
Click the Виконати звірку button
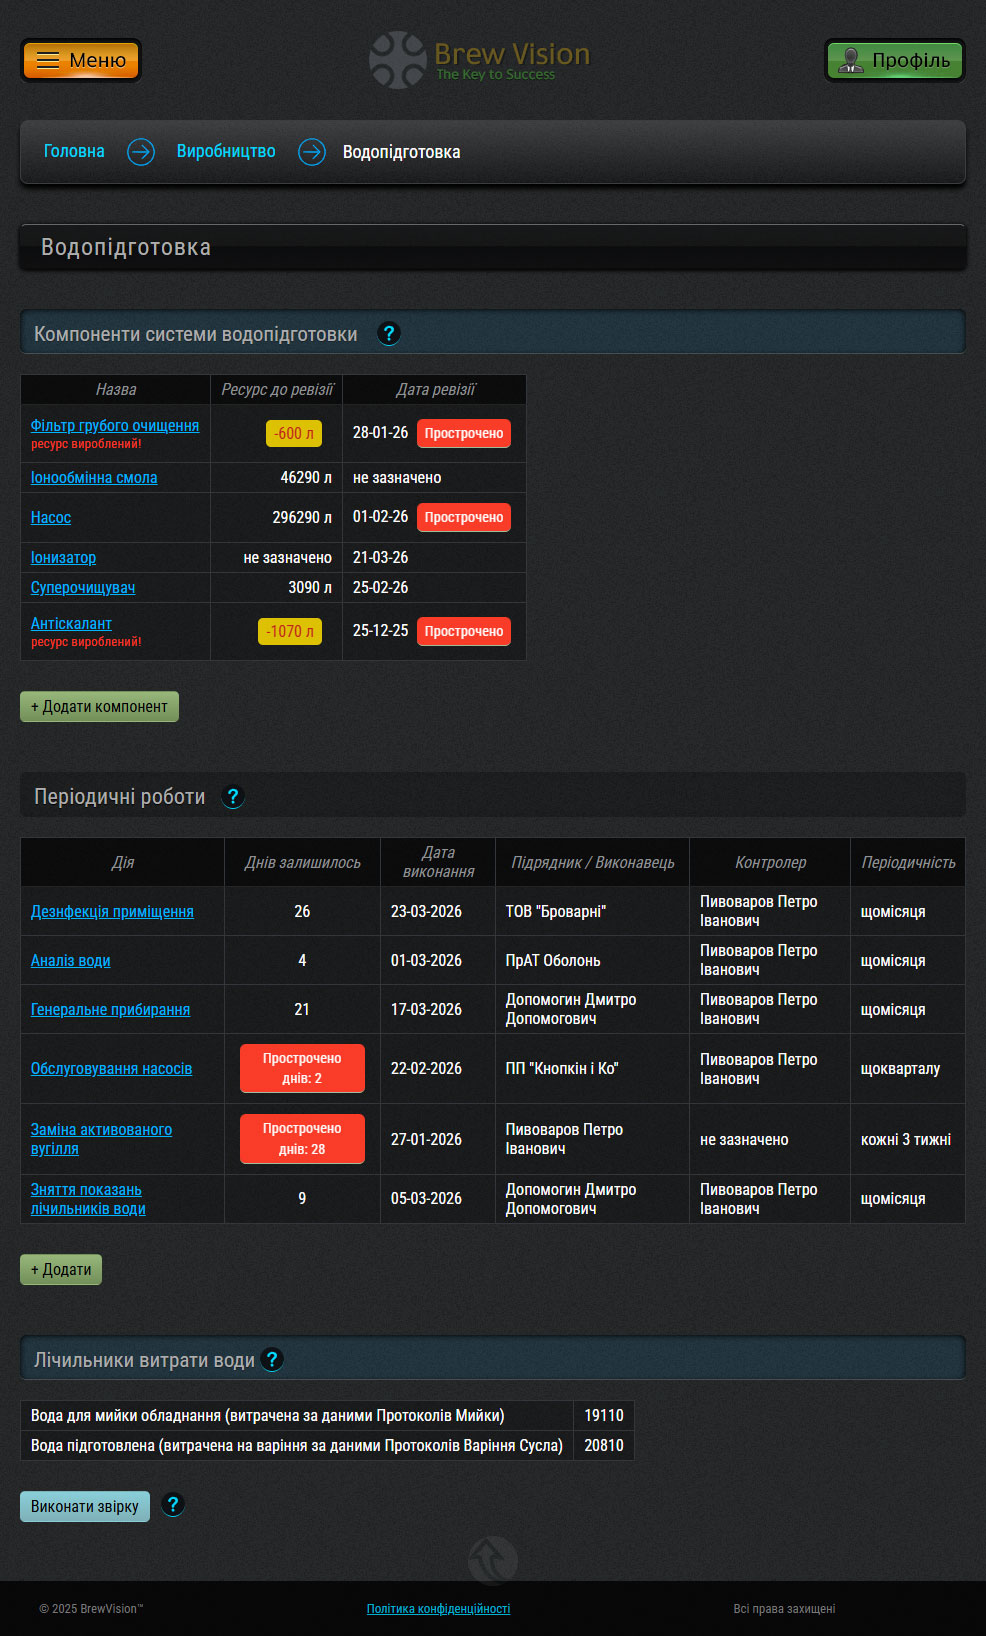click(x=85, y=1506)
